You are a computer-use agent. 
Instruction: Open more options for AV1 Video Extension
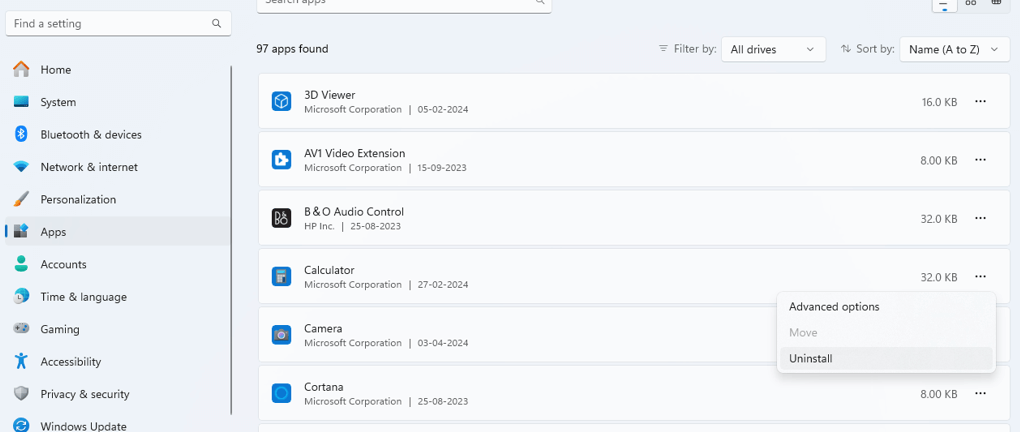coord(980,160)
